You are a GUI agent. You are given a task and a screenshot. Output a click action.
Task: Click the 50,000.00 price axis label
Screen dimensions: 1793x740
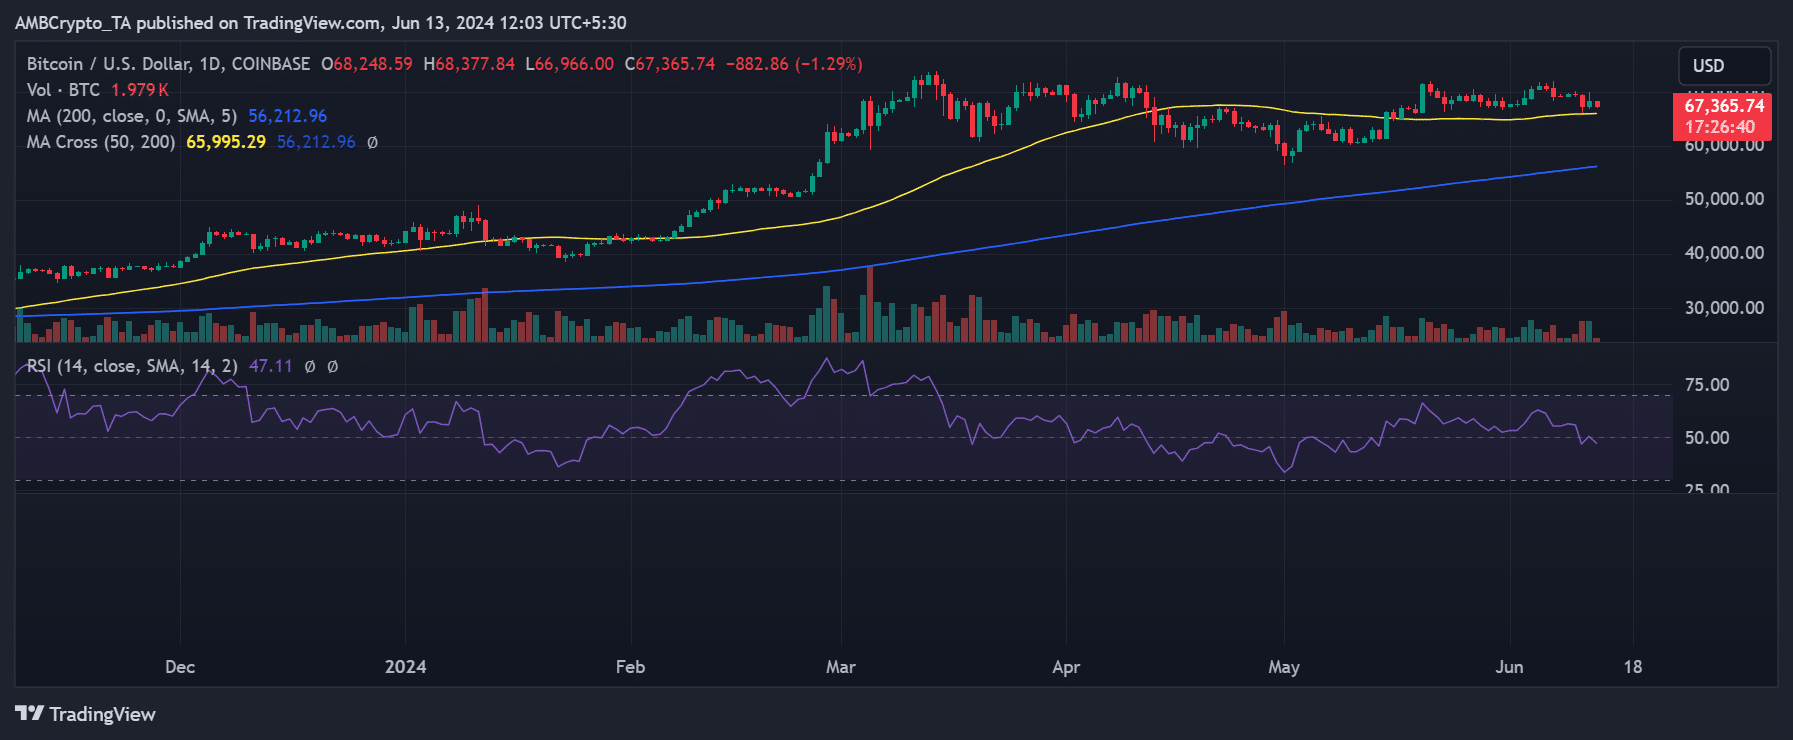1724,199
